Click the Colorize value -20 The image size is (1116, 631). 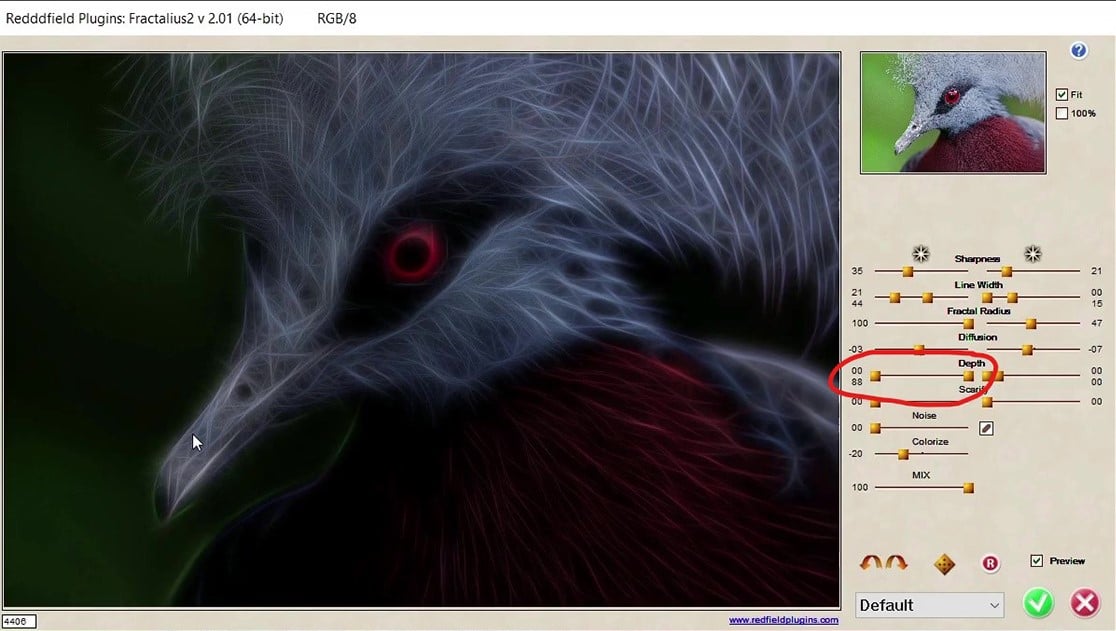tap(856, 454)
